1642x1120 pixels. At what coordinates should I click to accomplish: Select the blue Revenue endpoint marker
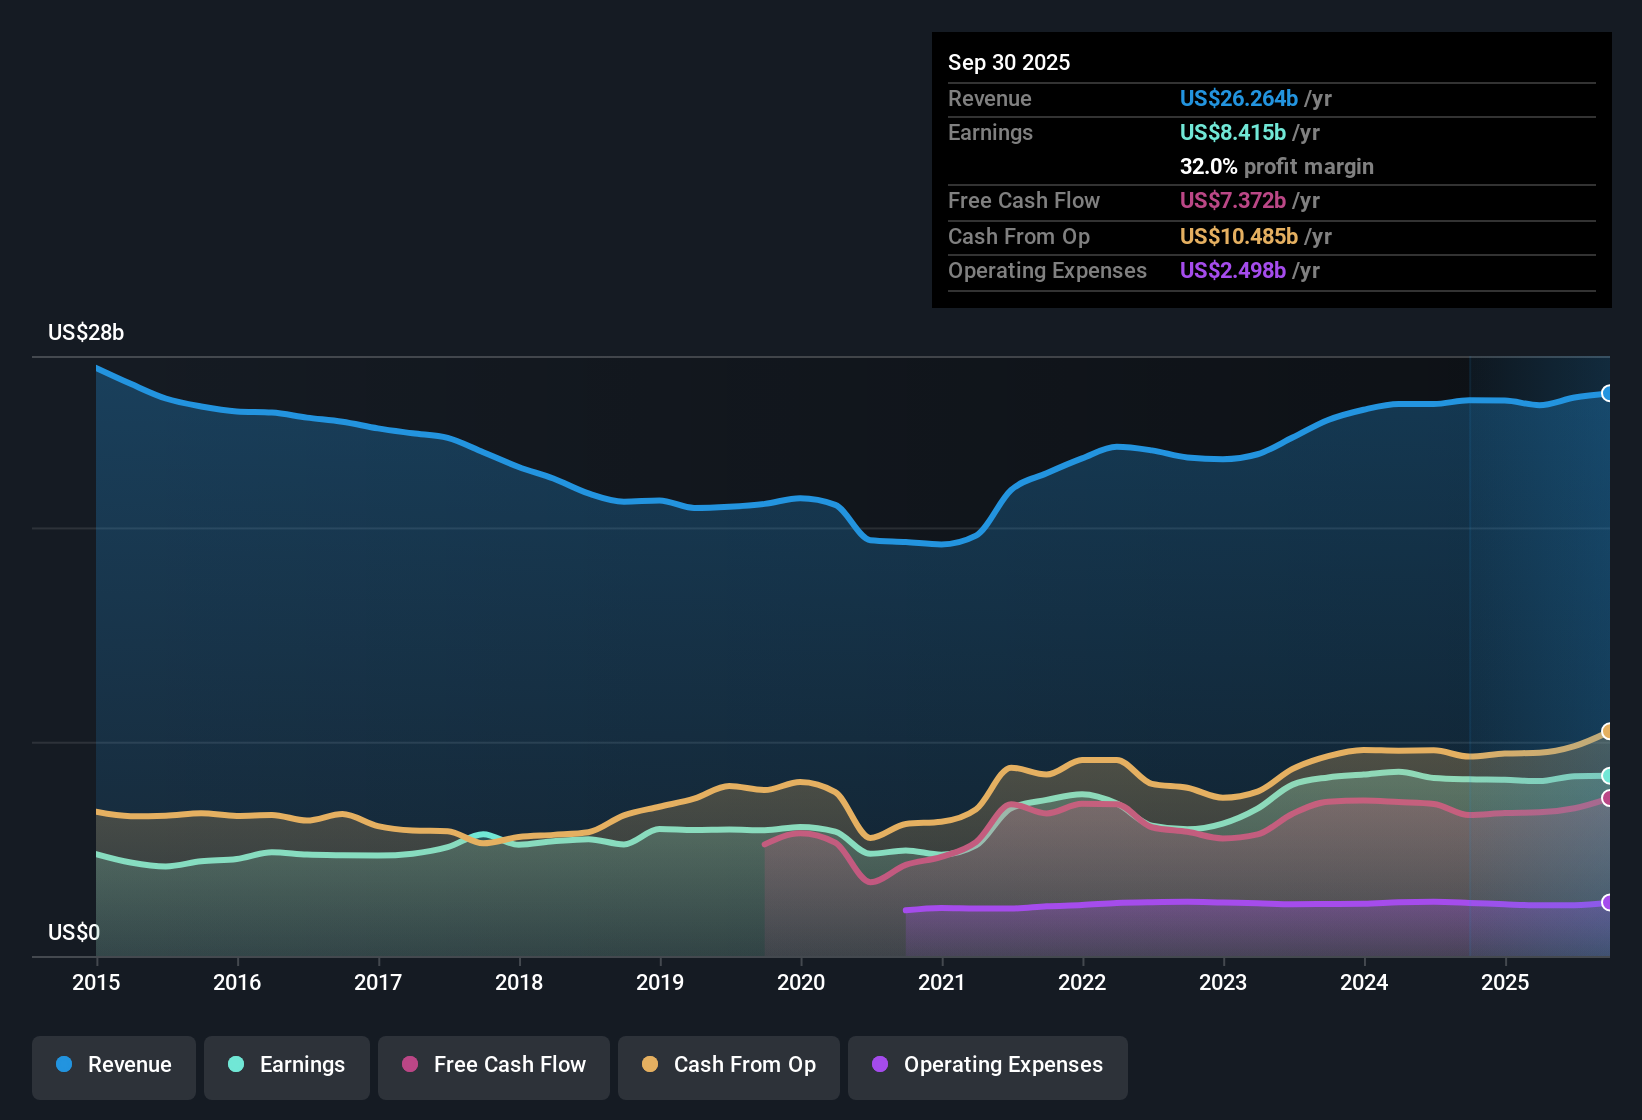pos(1608,393)
